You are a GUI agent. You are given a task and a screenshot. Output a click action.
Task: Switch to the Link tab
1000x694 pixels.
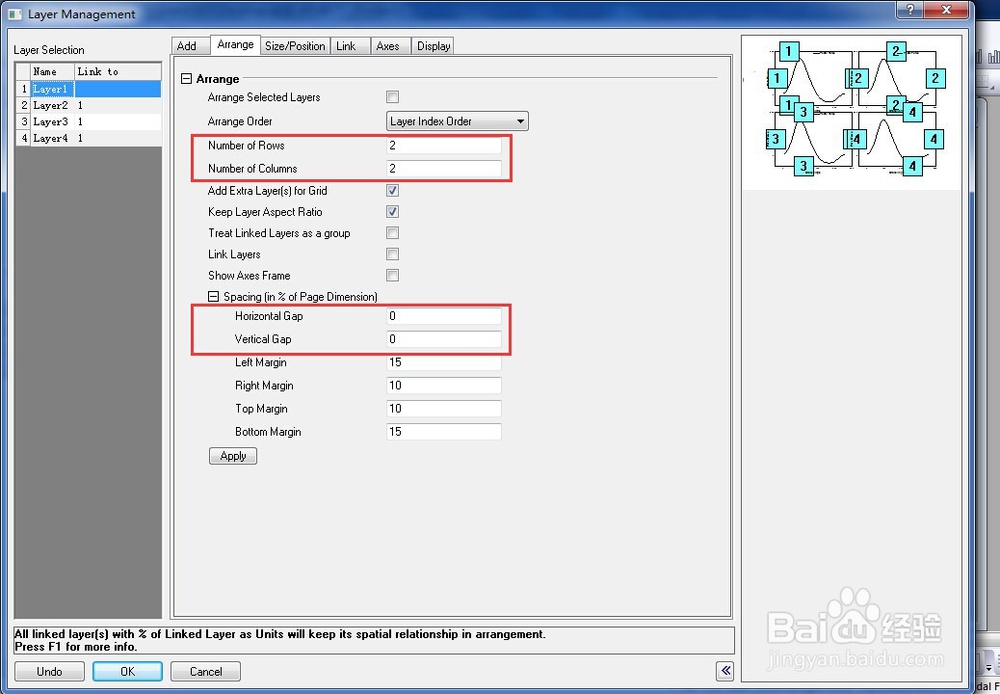coord(350,46)
